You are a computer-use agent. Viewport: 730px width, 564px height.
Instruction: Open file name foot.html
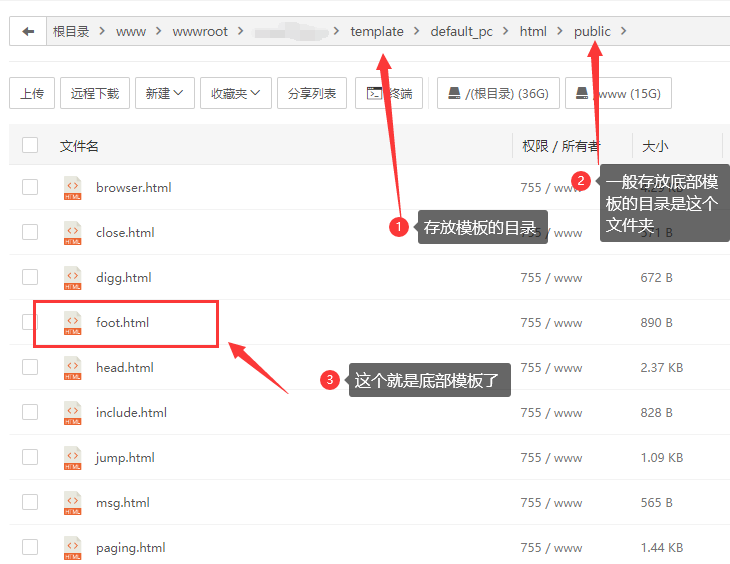[122, 322]
